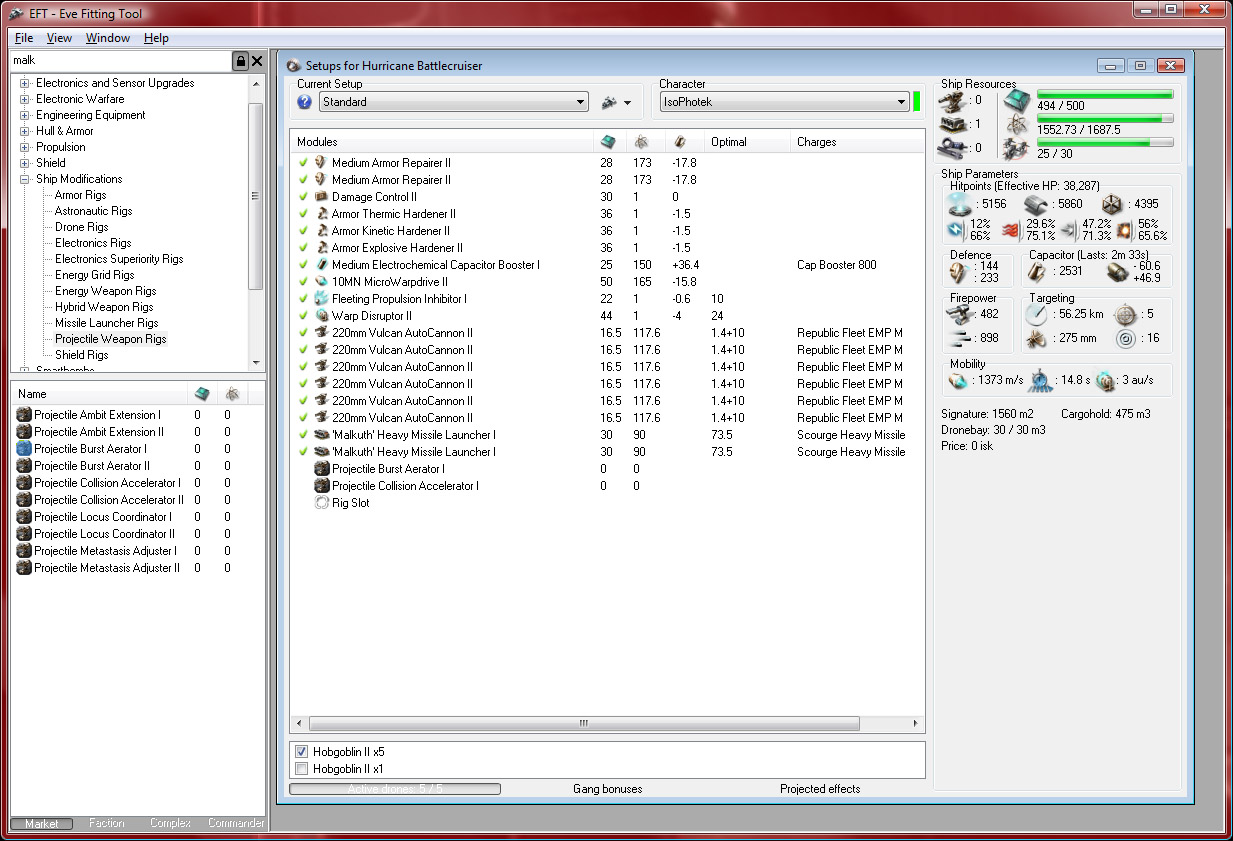Click the powergrid atom icon in Ship Resources

(1017, 124)
